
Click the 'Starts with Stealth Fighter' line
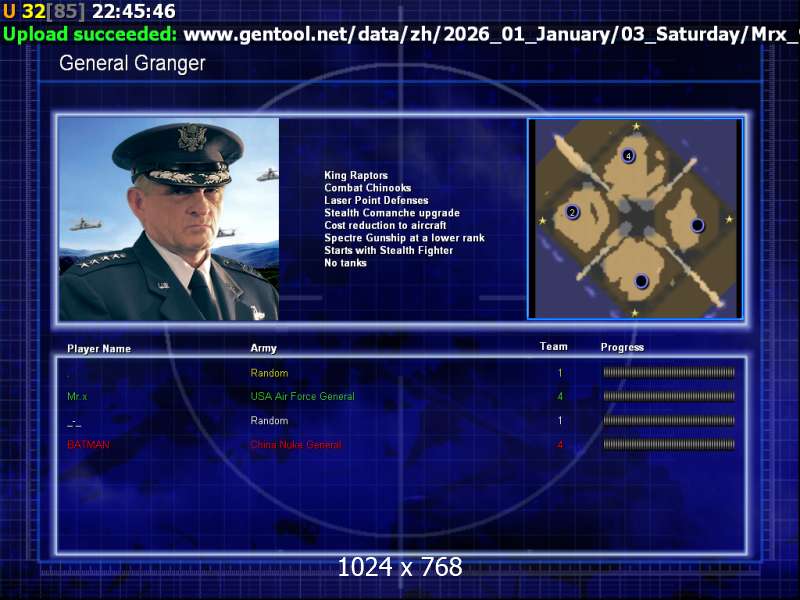point(388,250)
